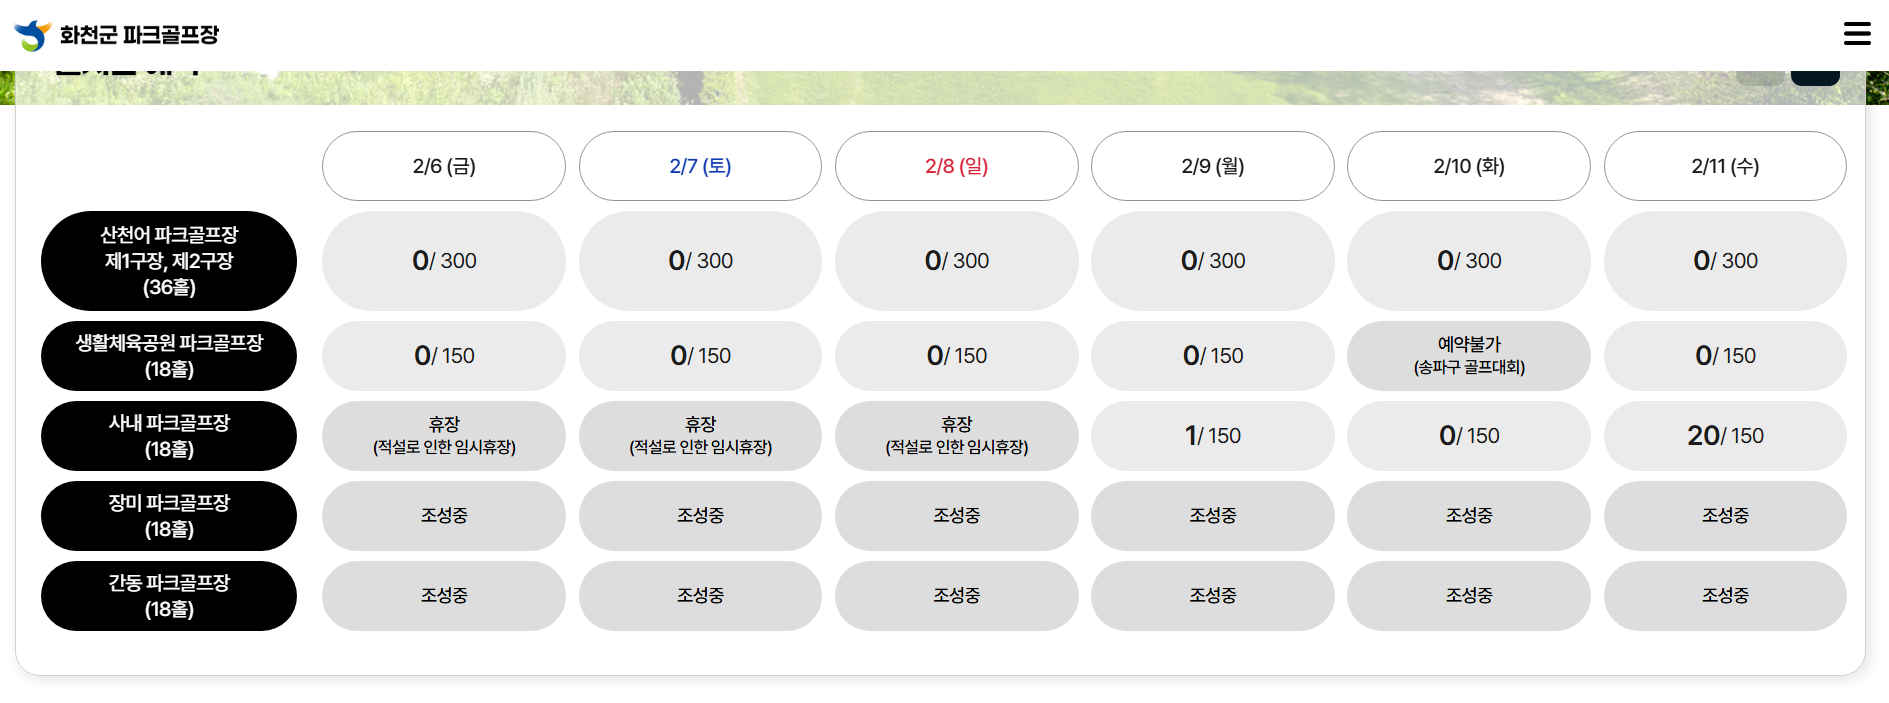This screenshot has height=703, width=1889.
Task: Book 산천어 0/300 slot on 2/7
Action: pyautogui.click(x=700, y=261)
